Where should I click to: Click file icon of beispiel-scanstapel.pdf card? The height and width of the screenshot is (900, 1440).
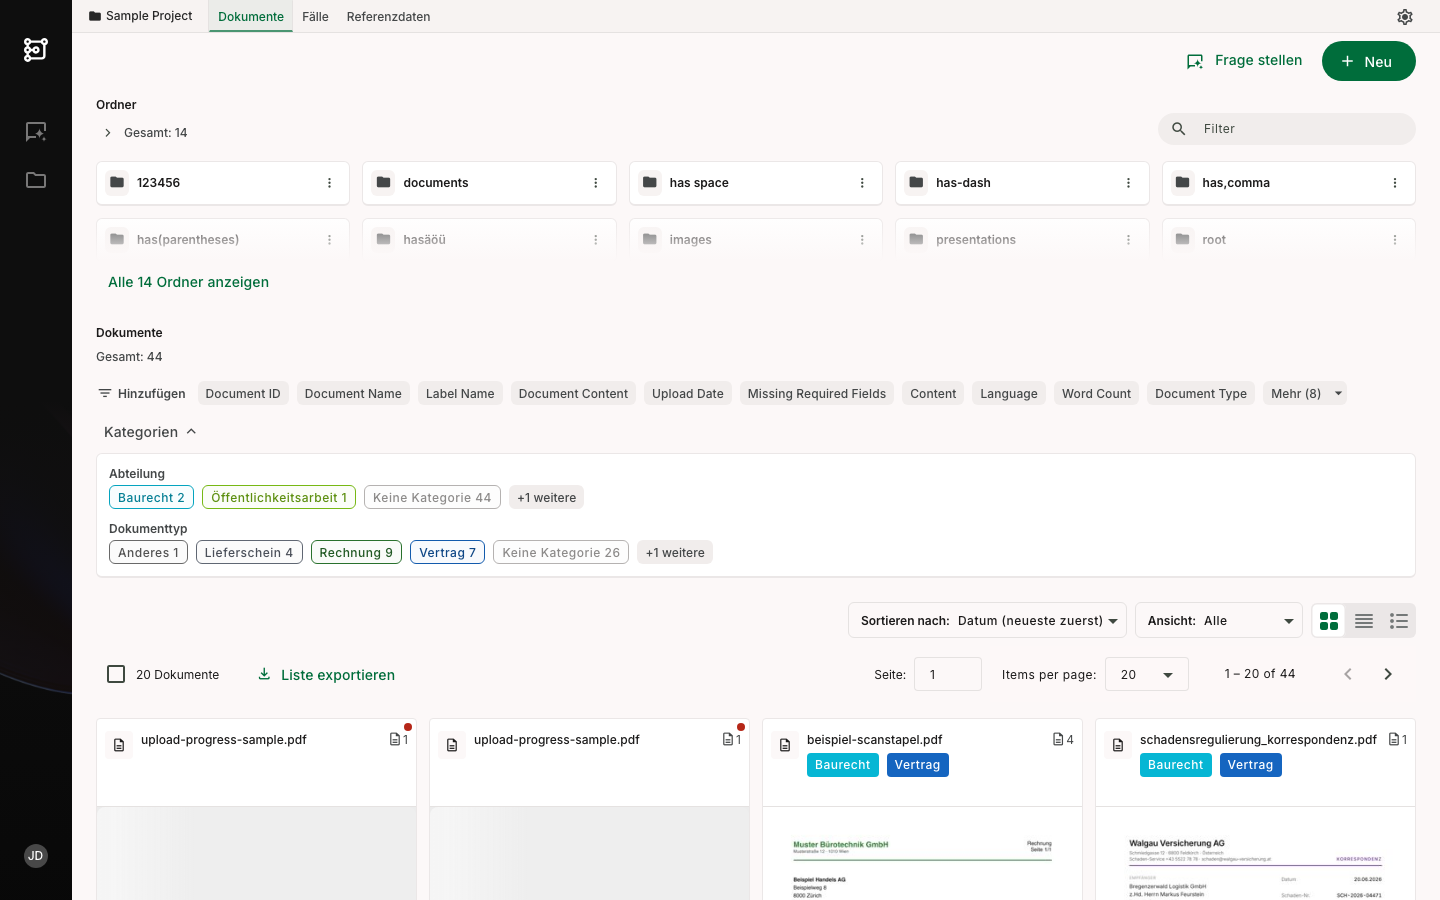(x=785, y=745)
